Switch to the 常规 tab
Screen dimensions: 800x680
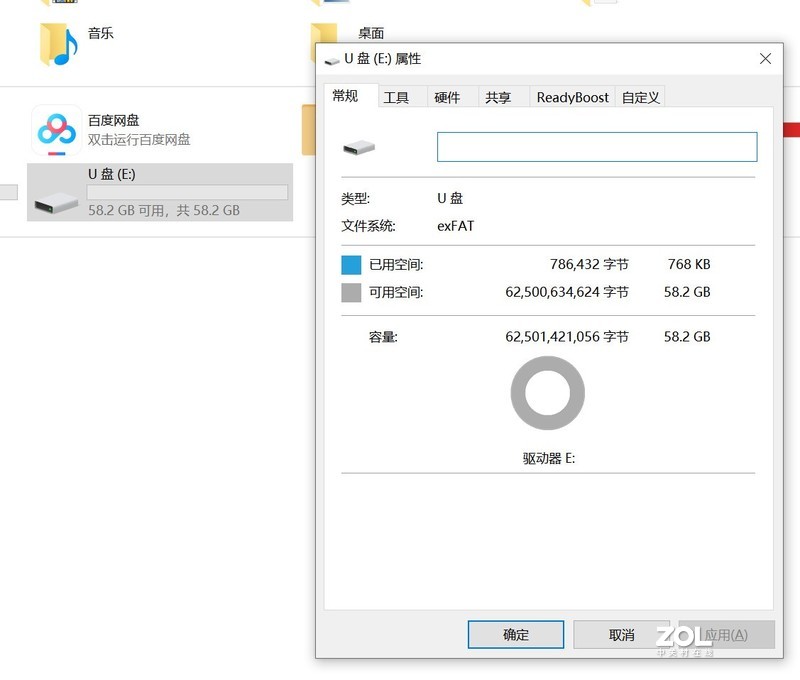coord(347,96)
